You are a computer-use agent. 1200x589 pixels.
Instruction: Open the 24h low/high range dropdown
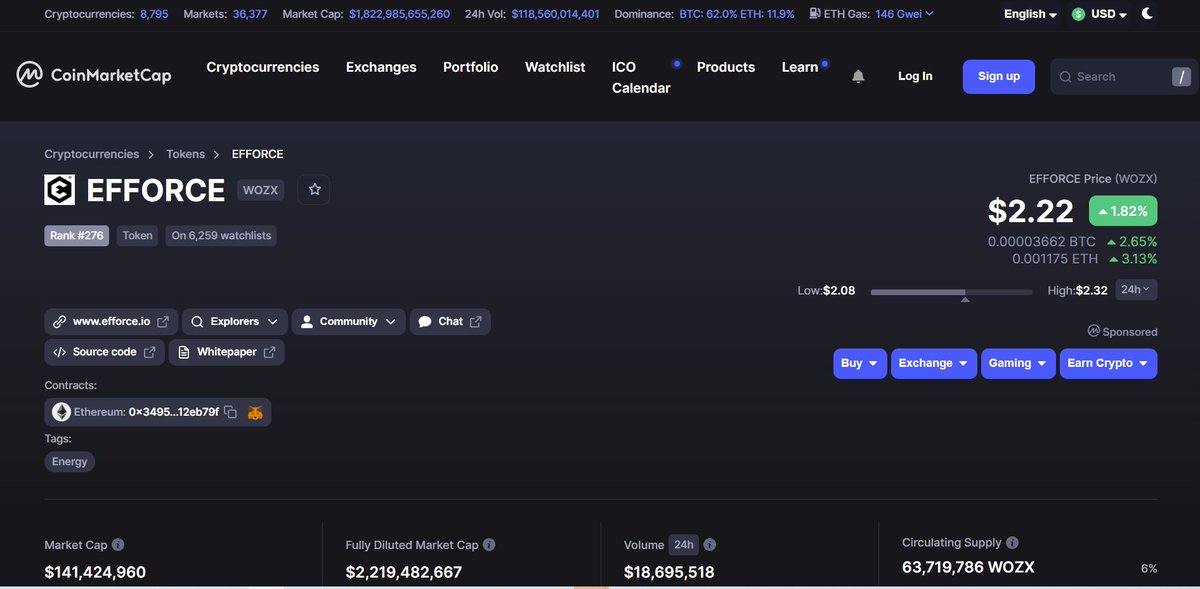point(1135,289)
